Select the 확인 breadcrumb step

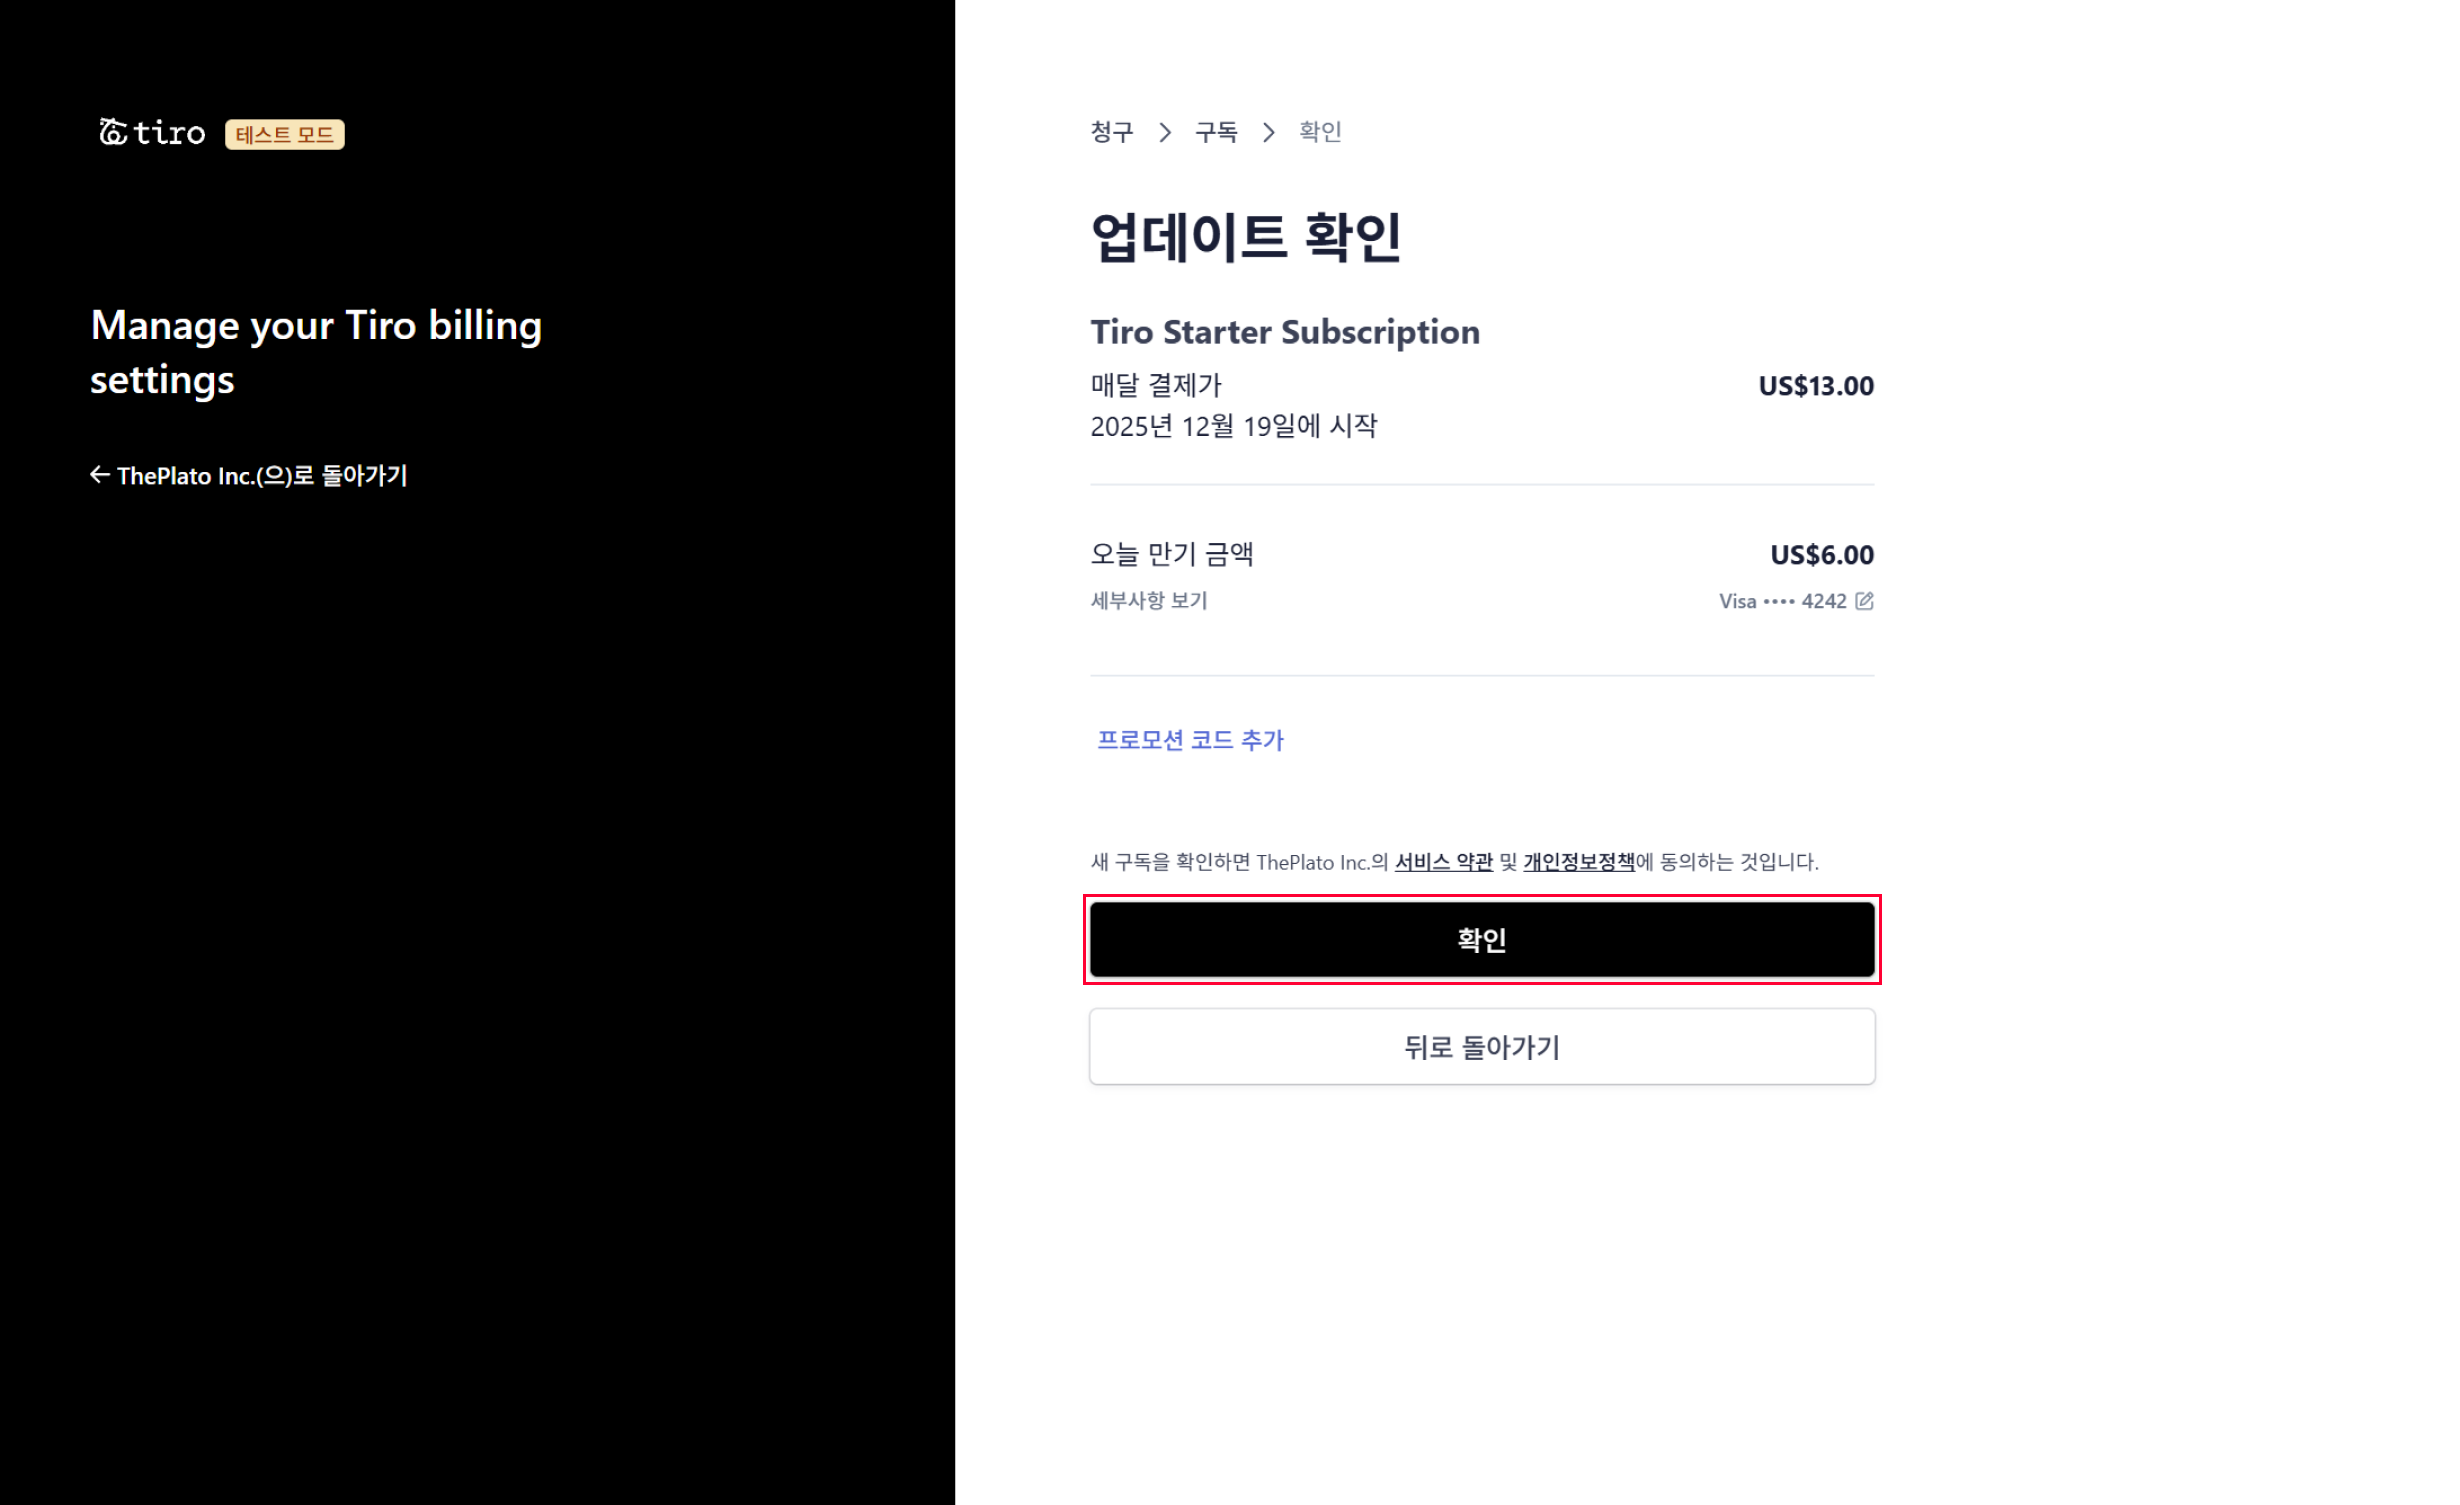click(x=1320, y=132)
